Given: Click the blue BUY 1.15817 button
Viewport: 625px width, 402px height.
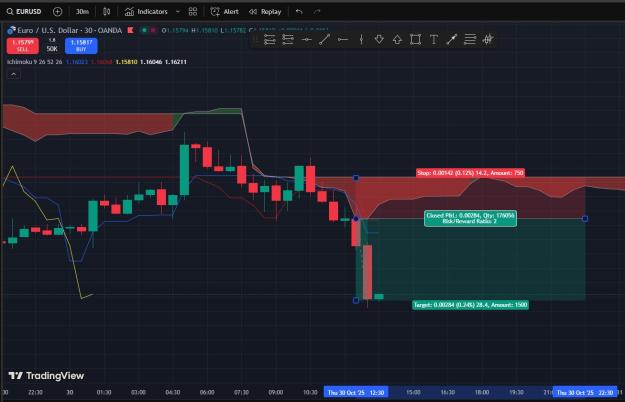Looking at the screenshot, I should click(x=81, y=45).
